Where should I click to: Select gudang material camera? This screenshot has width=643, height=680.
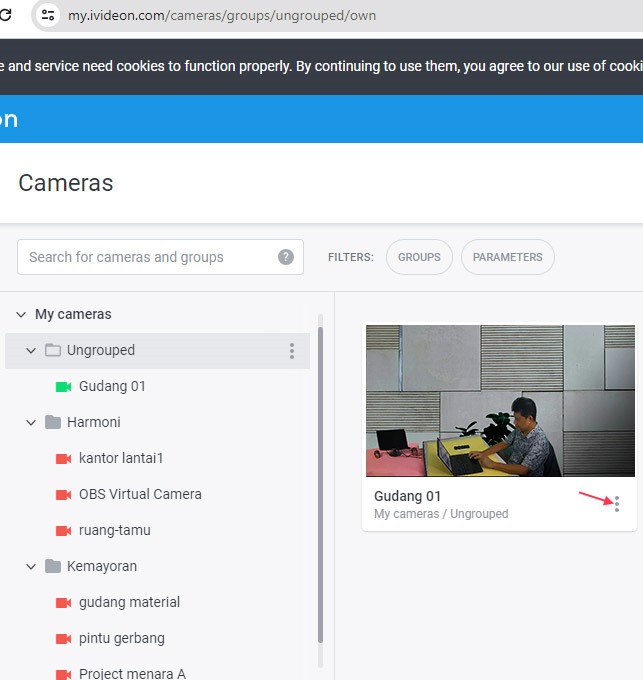click(x=129, y=602)
